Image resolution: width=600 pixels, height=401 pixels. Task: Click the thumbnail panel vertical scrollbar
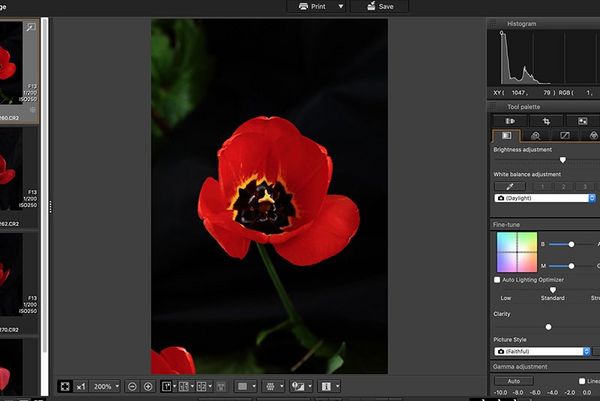(45, 186)
